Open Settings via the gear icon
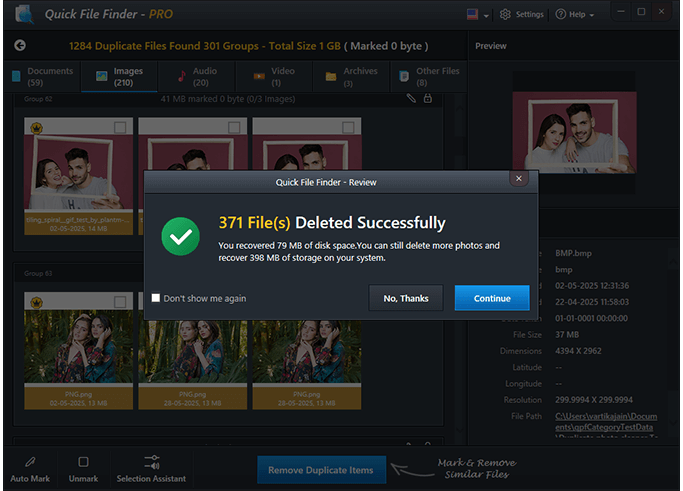The height and width of the screenshot is (491, 683). 505,15
